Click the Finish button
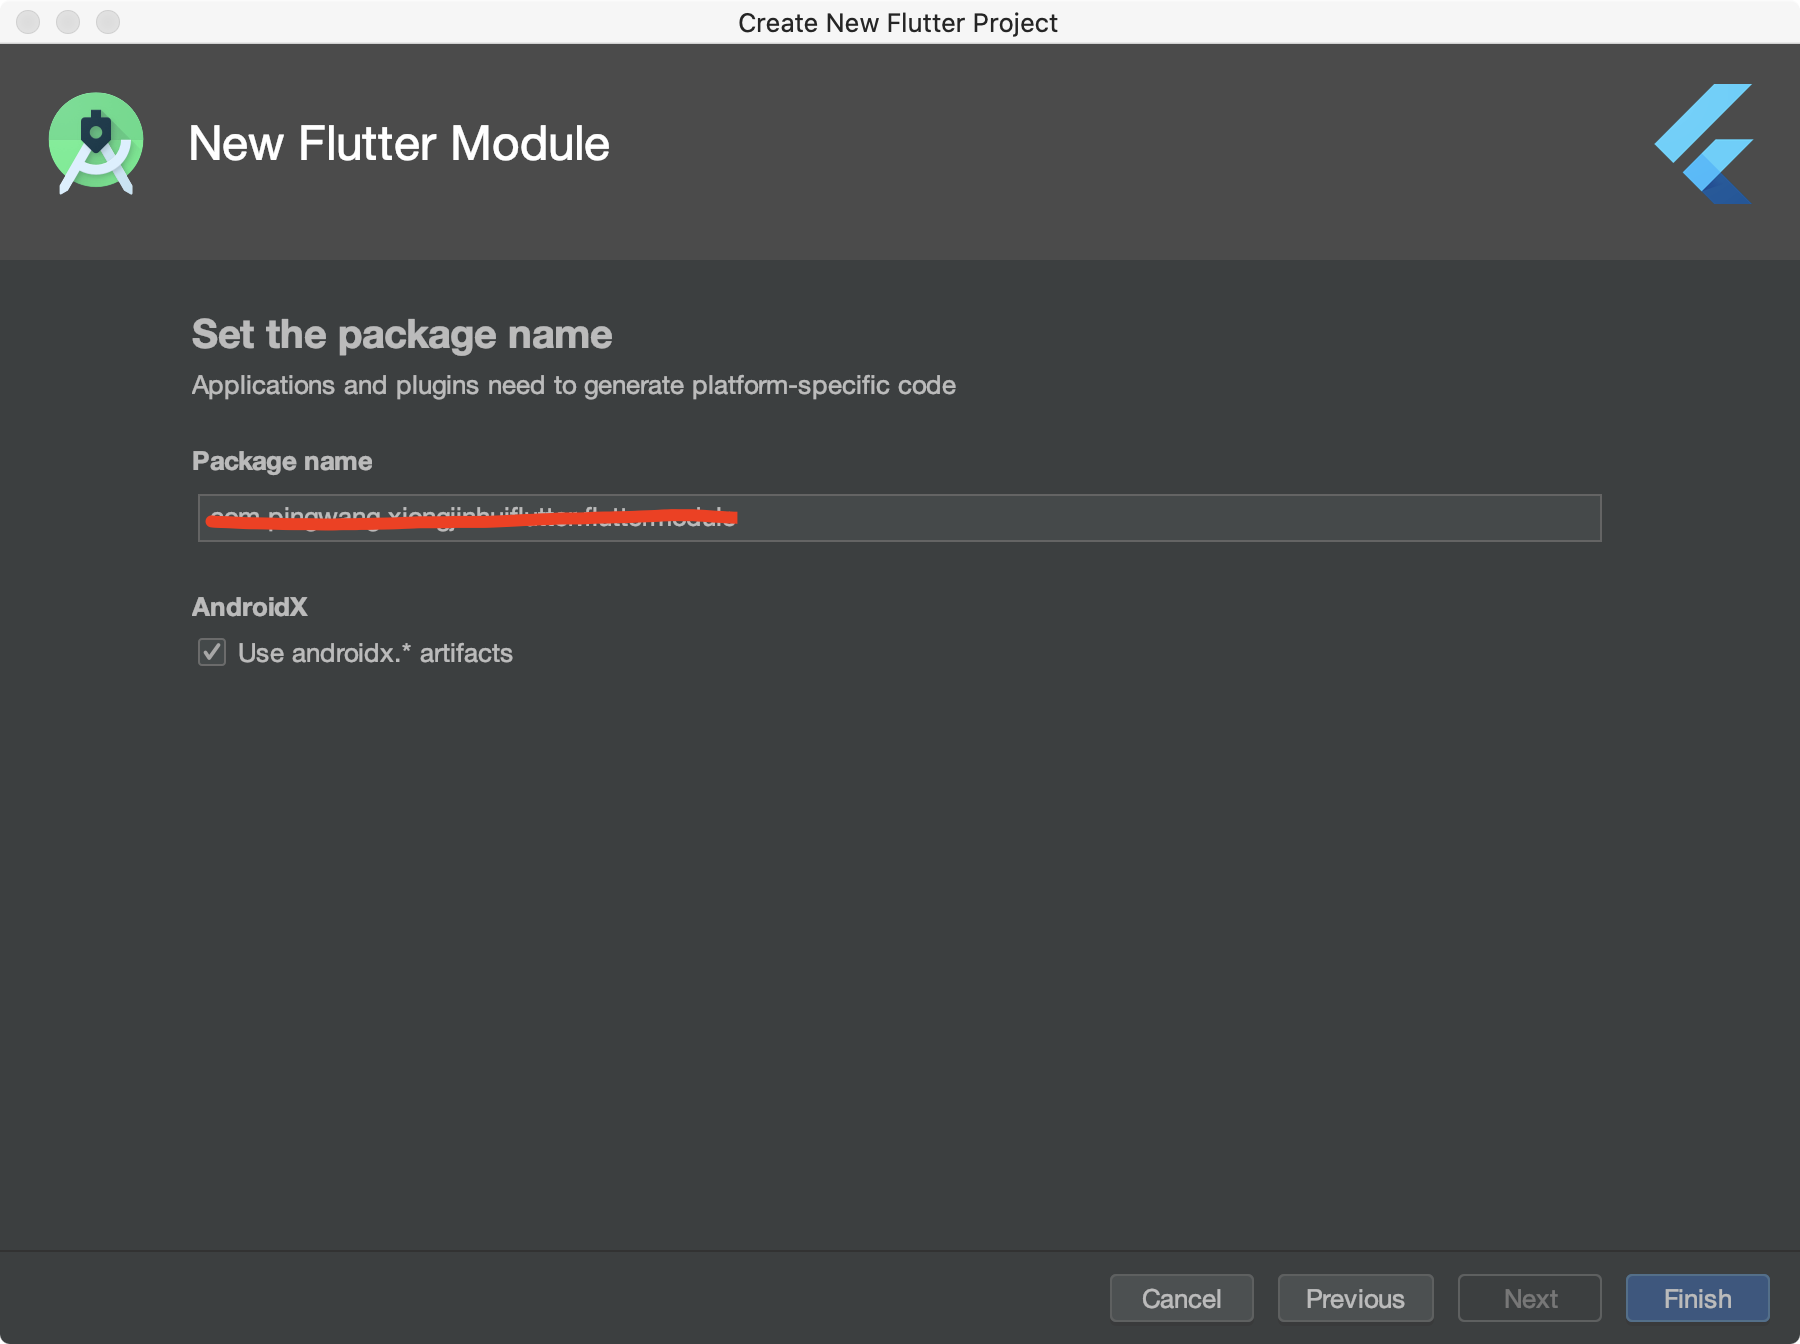The image size is (1800, 1344). tap(1697, 1298)
